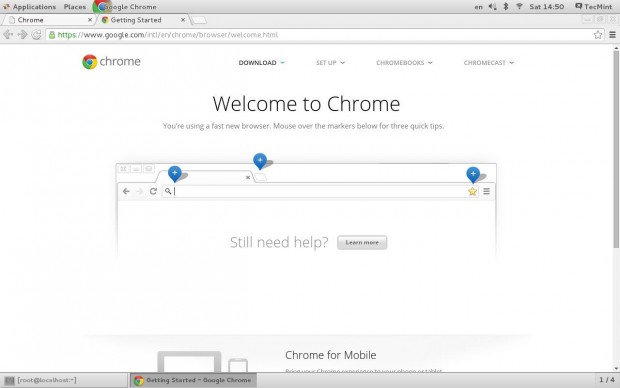
Task: Close the Chrome tab
Action: pos(90,20)
